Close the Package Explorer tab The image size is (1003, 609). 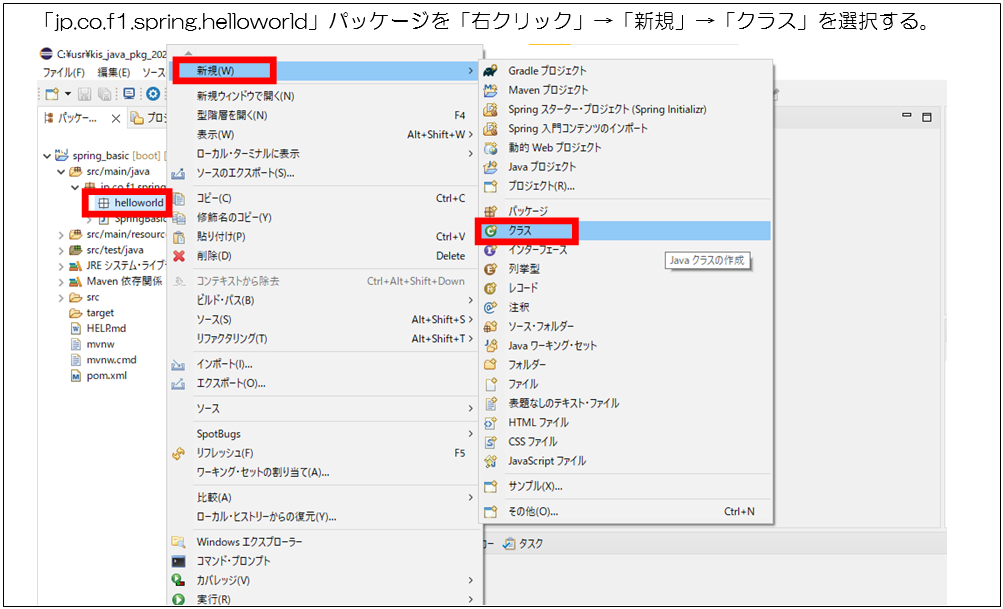115,119
